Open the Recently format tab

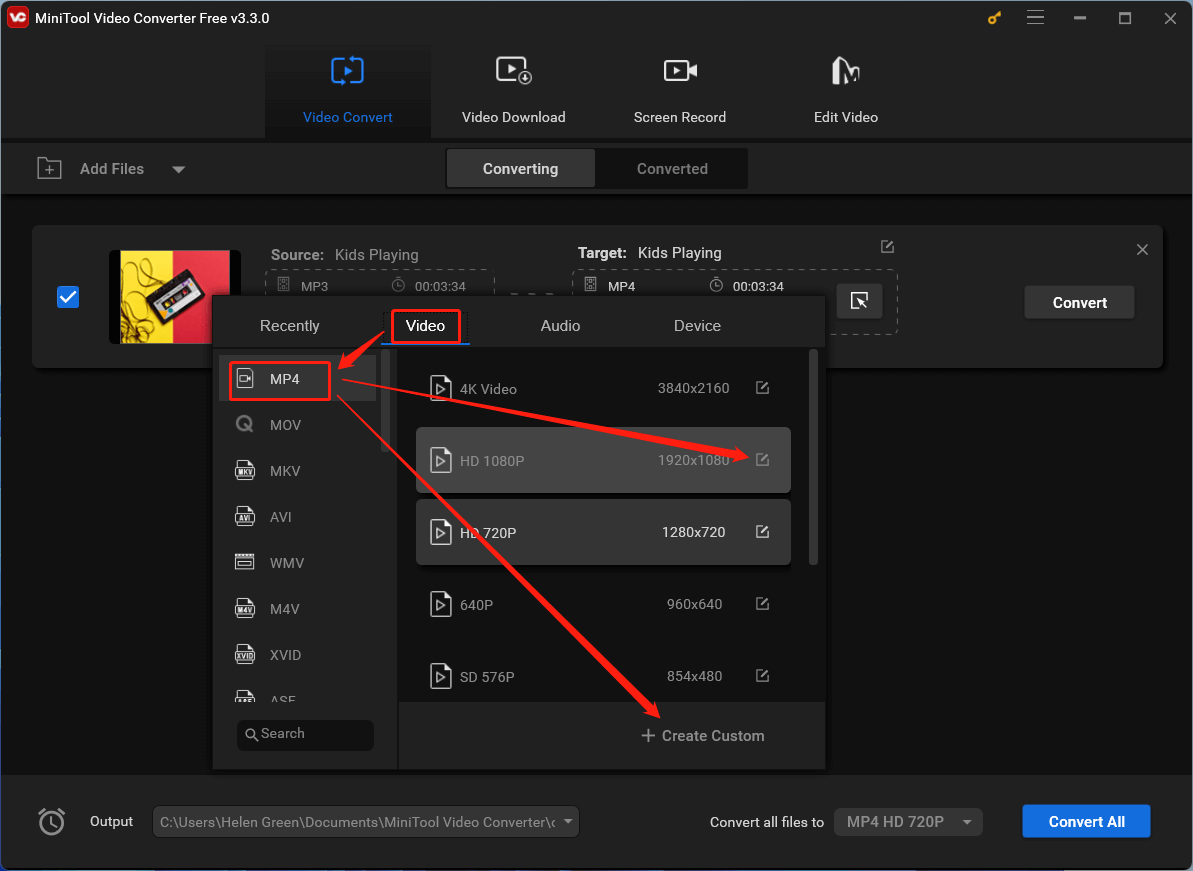(289, 326)
